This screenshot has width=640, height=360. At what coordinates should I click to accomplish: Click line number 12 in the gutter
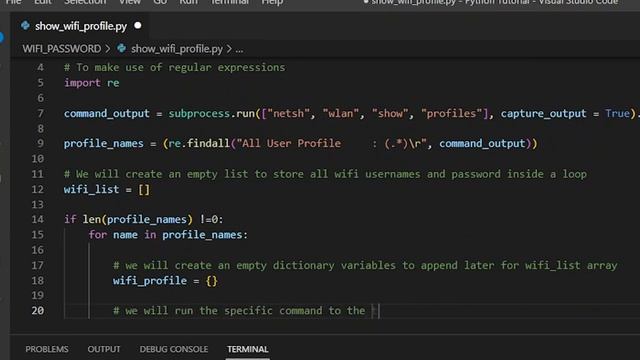pos(38,189)
